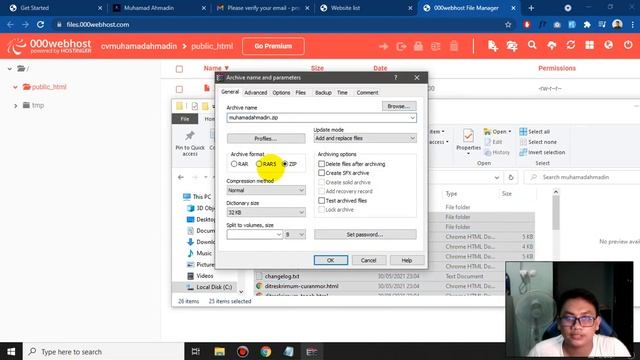640x360 pixels.
Task: Open File Explorer from the taskbar
Action: pyautogui.click(x=220, y=351)
